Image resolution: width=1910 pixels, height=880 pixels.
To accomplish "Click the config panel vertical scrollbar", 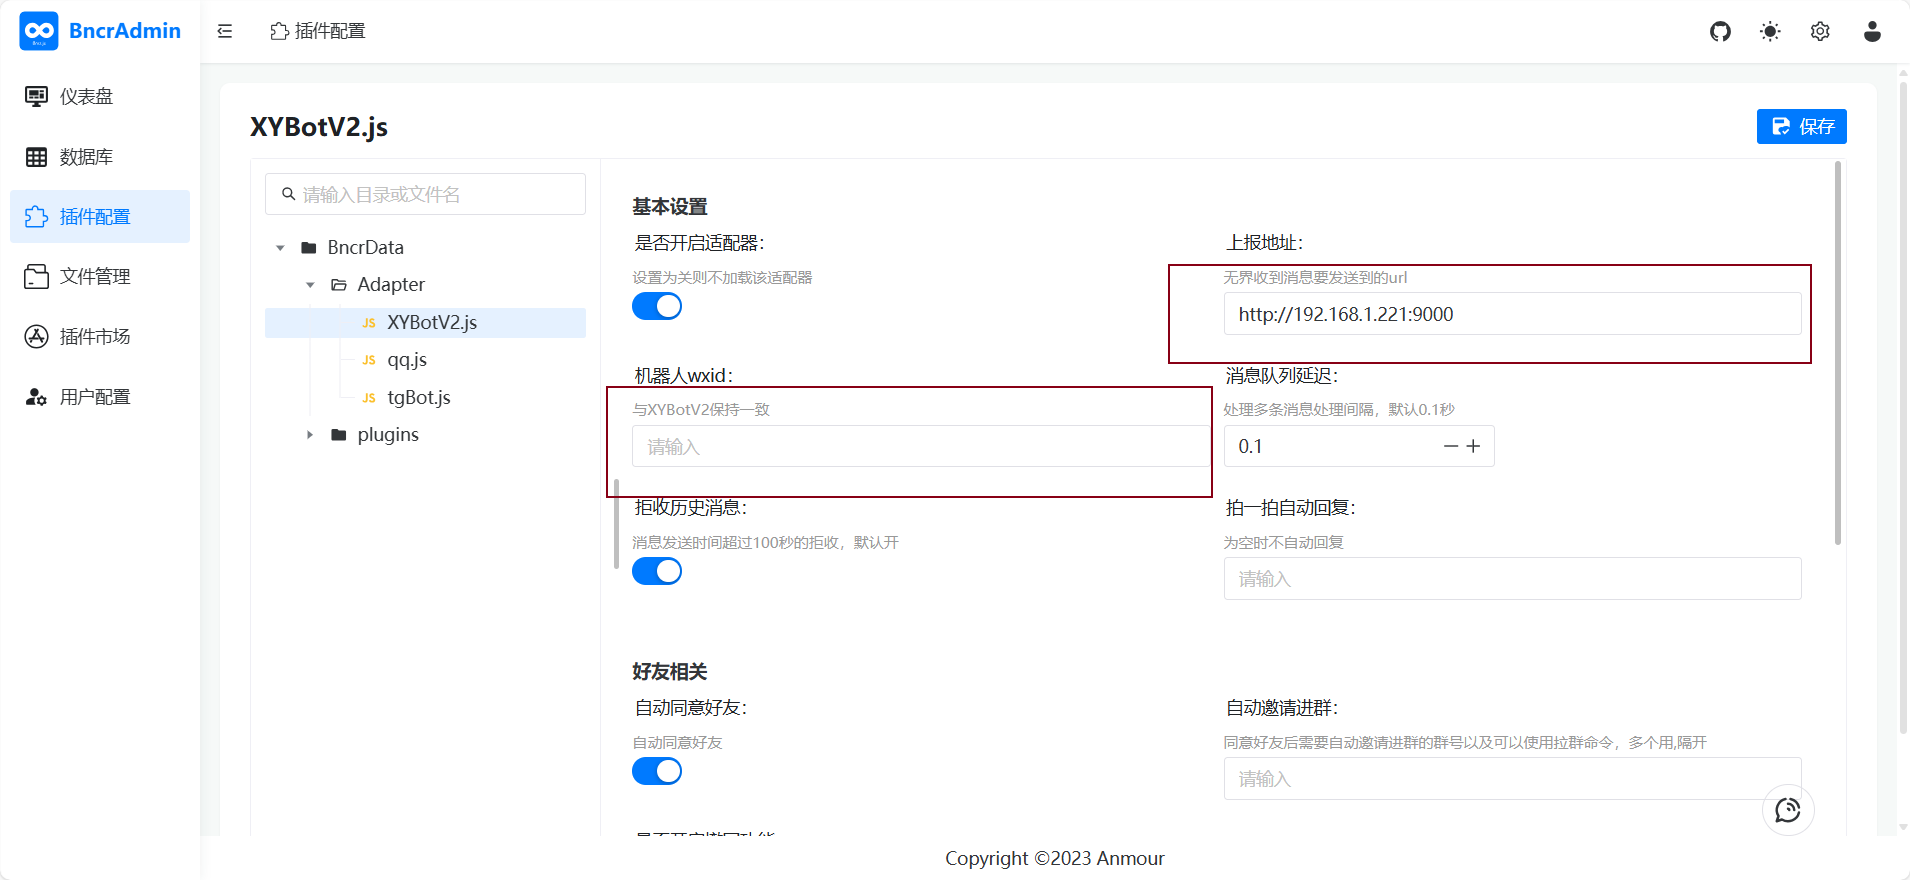I will click(x=1838, y=355).
